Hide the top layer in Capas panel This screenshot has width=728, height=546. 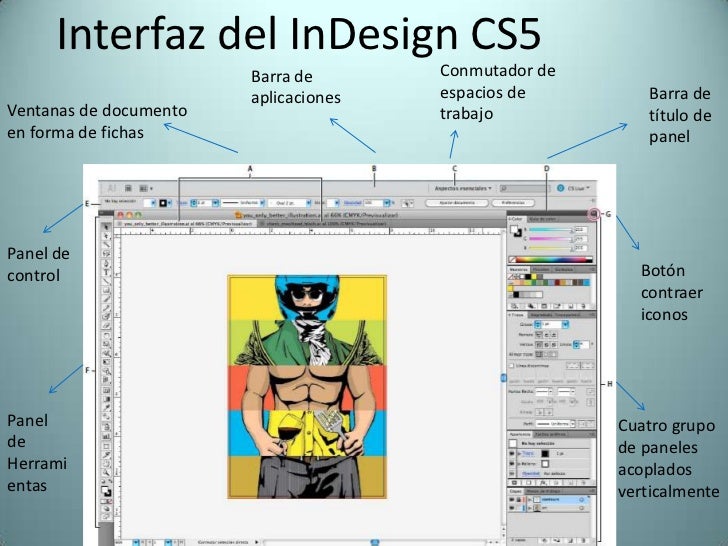pyautogui.click(x=512, y=500)
